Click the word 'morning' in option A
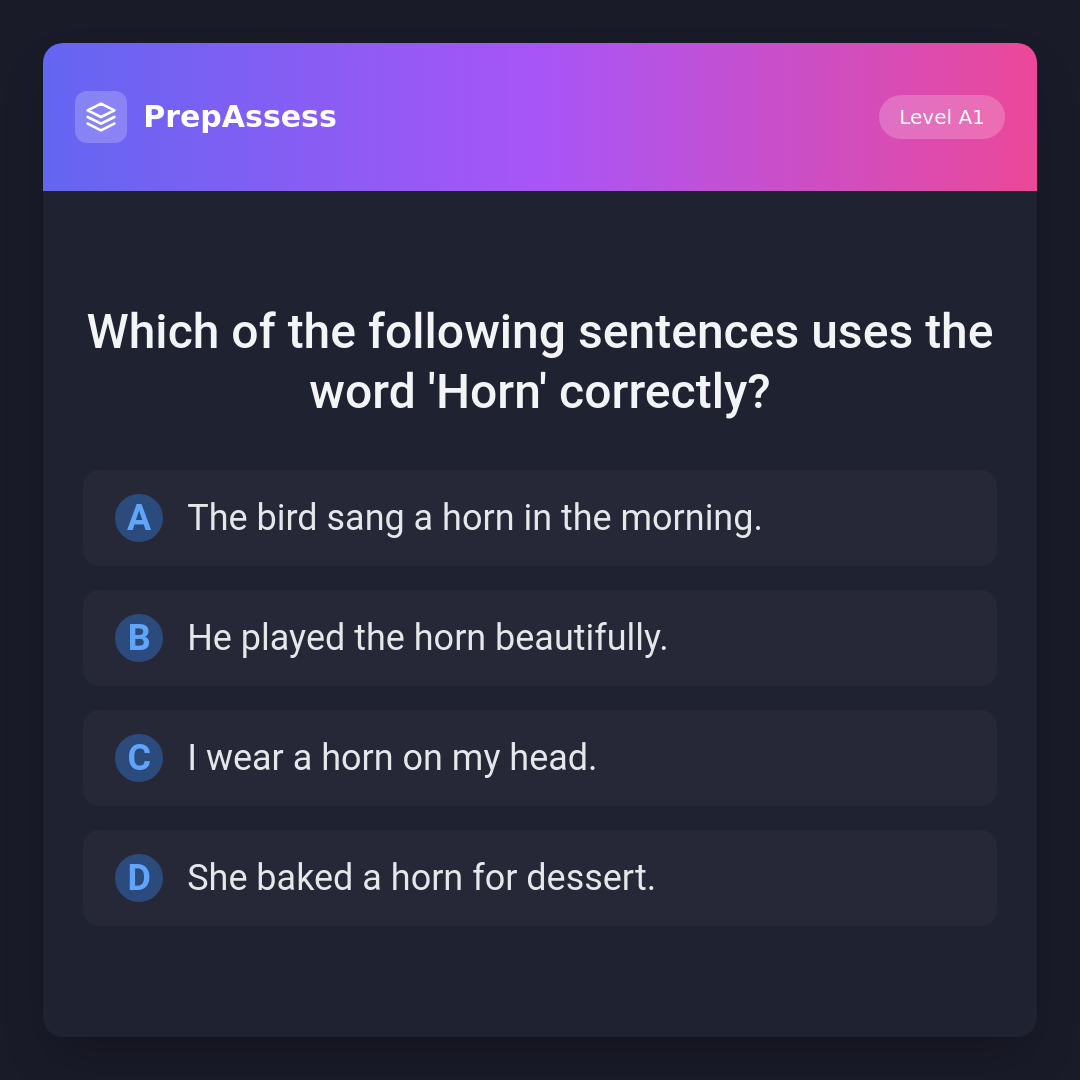Image resolution: width=1080 pixels, height=1080 pixels. 690,518
